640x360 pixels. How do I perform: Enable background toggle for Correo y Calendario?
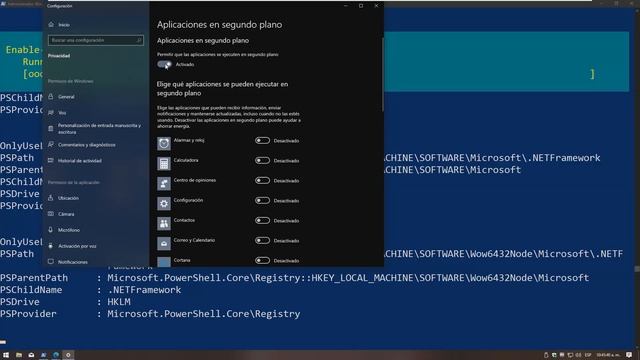262,241
